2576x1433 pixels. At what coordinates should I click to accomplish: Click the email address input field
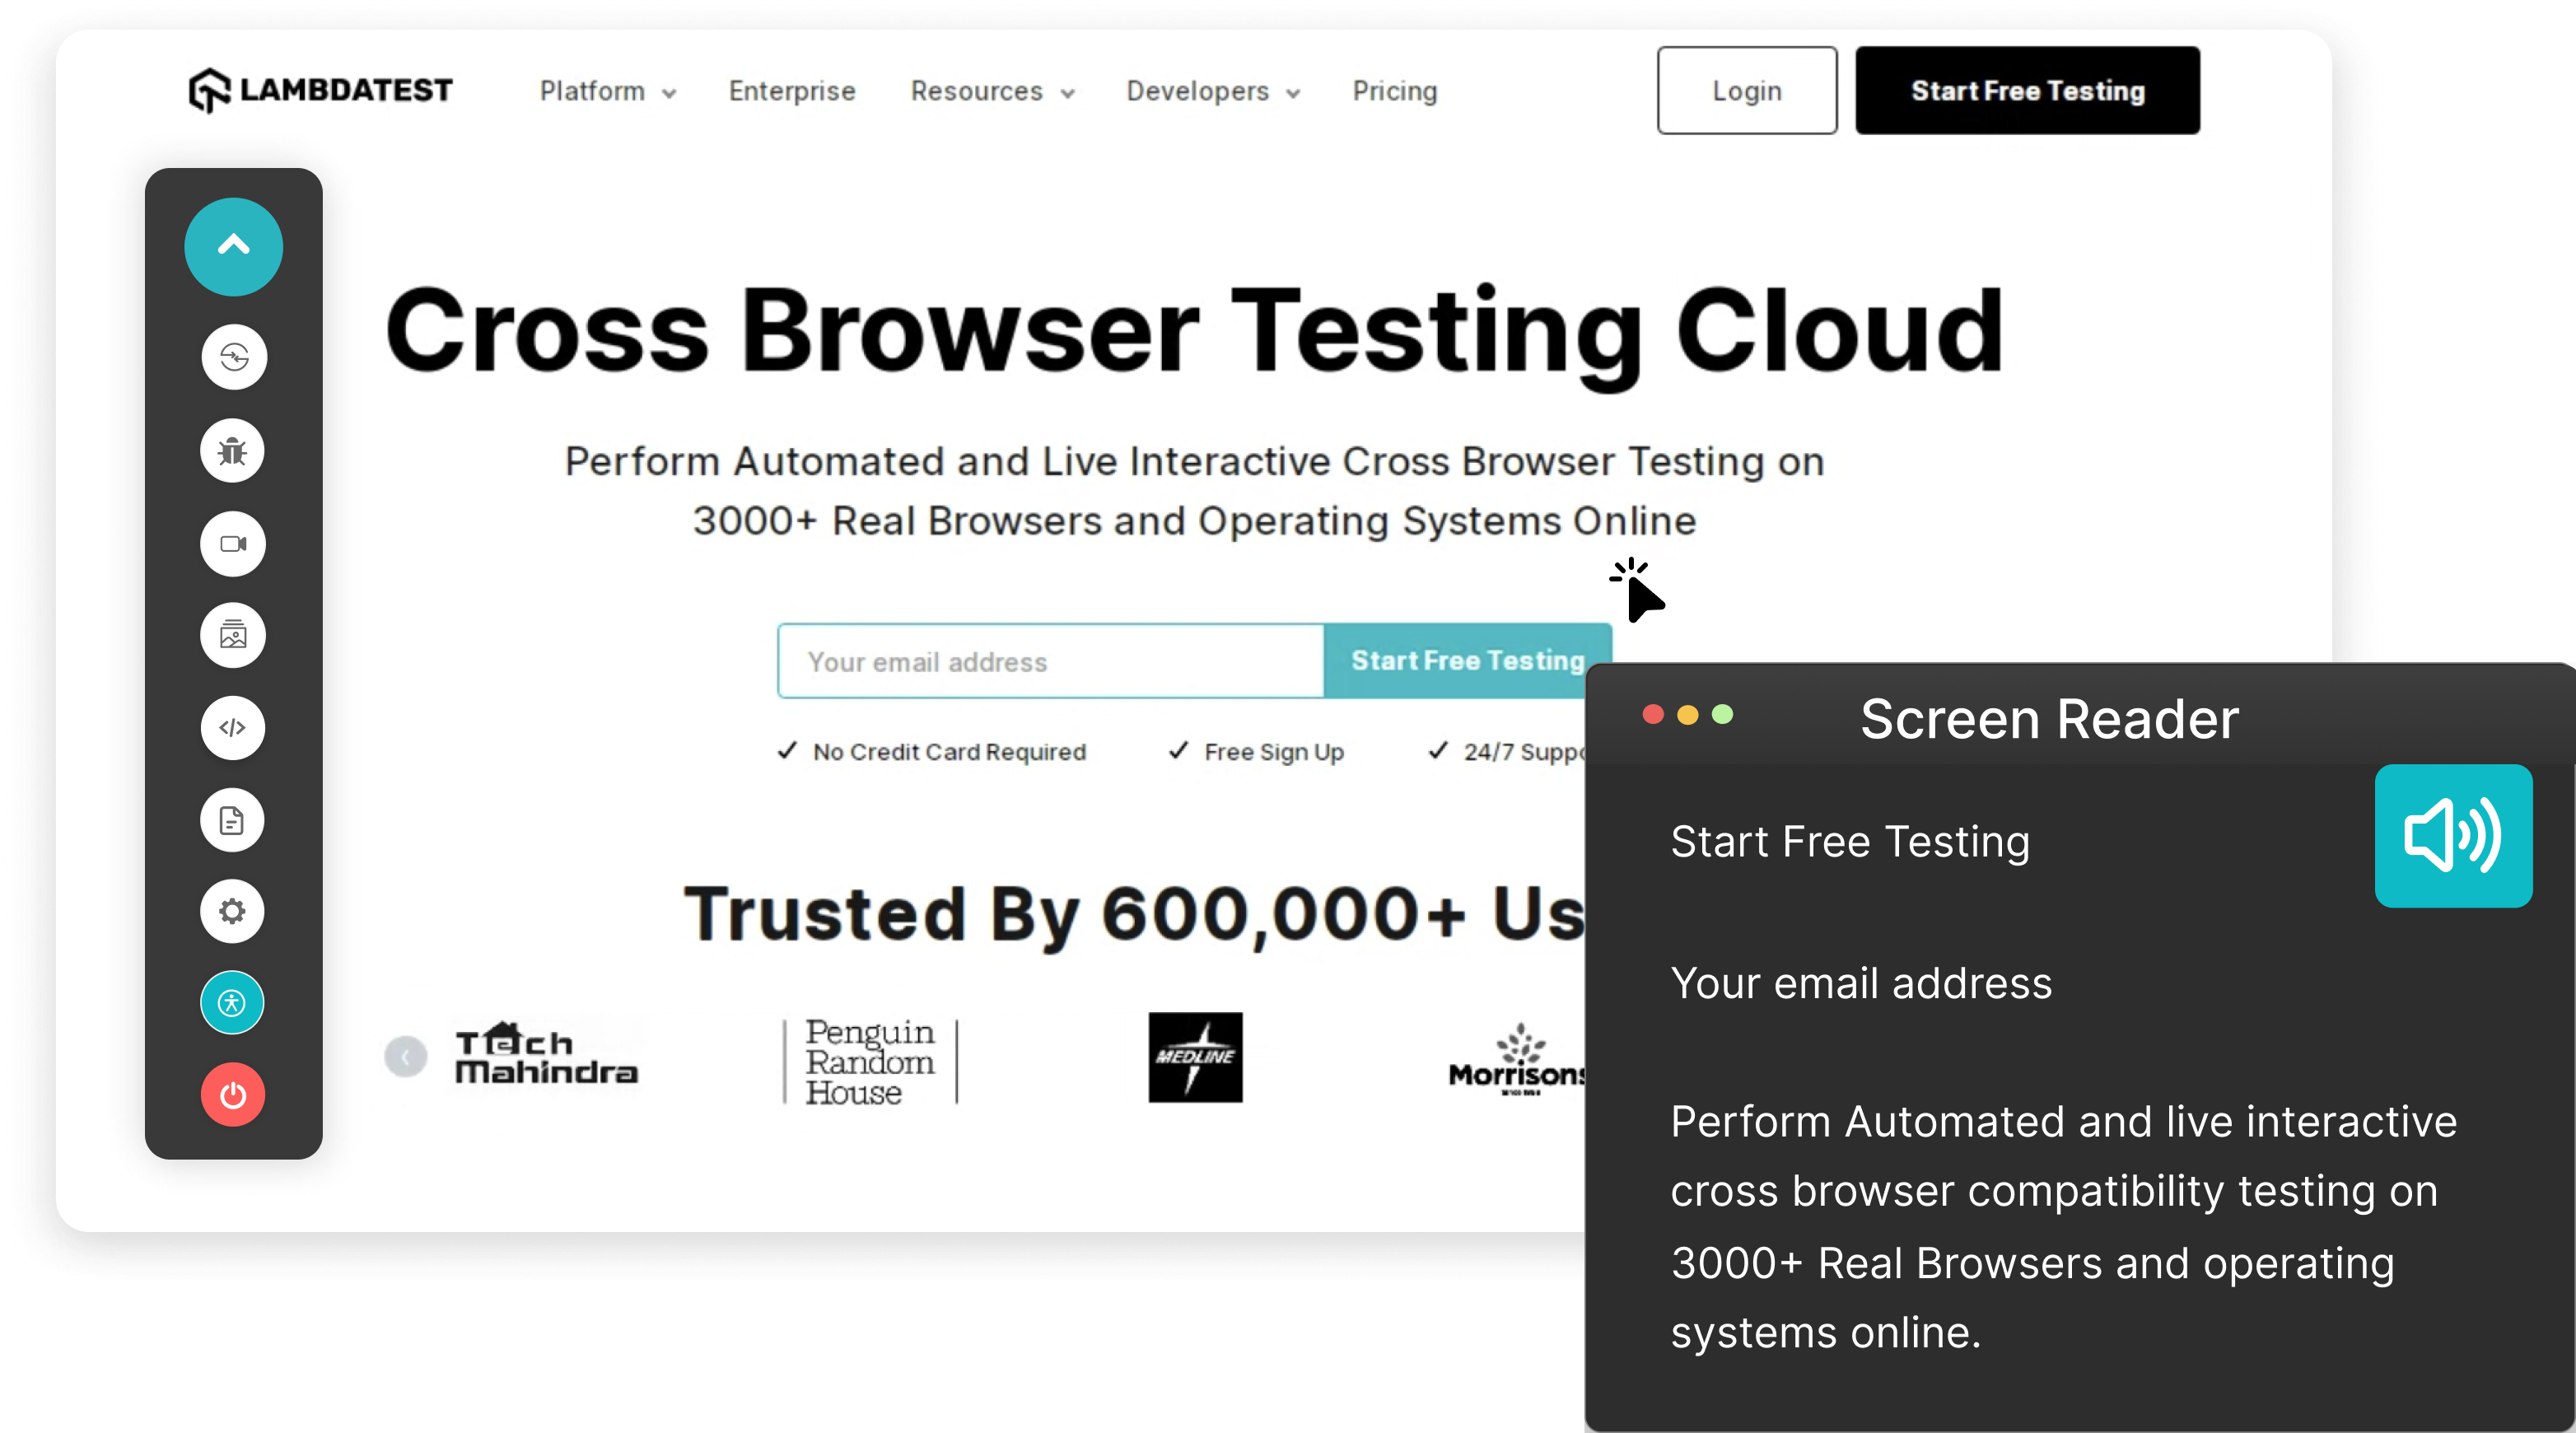click(x=1048, y=661)
